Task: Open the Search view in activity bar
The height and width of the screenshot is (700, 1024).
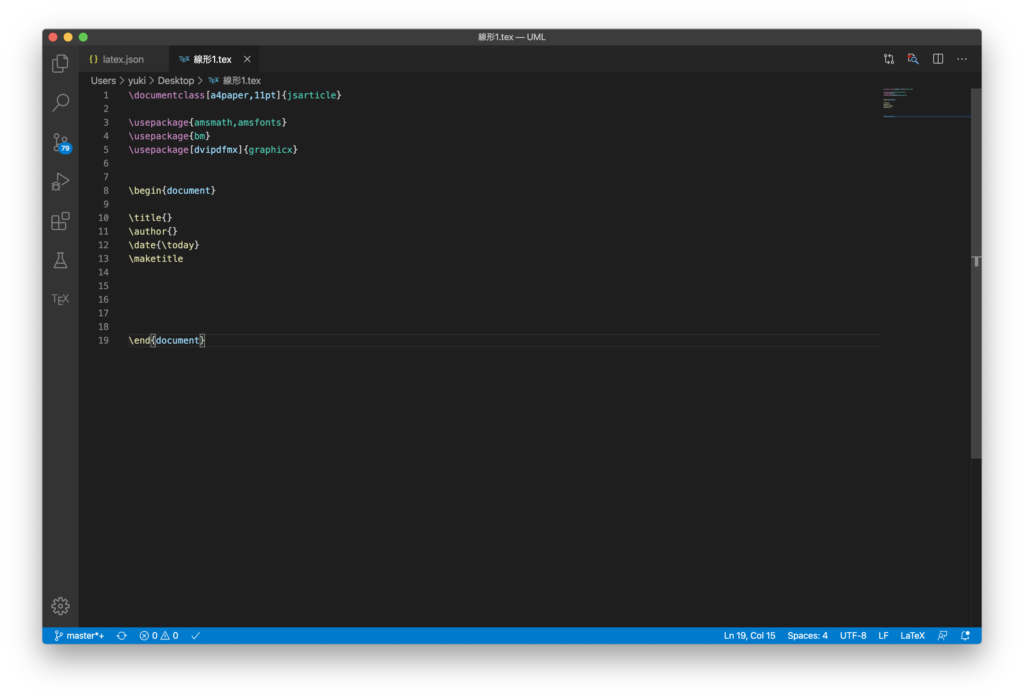Action: click(x=60, y=102)
